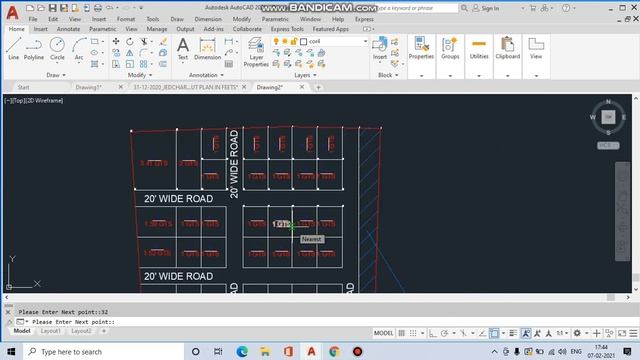640x360 pixels.
Task: Open the AutoCAD application menu
Action: click(x=13, y=13)
